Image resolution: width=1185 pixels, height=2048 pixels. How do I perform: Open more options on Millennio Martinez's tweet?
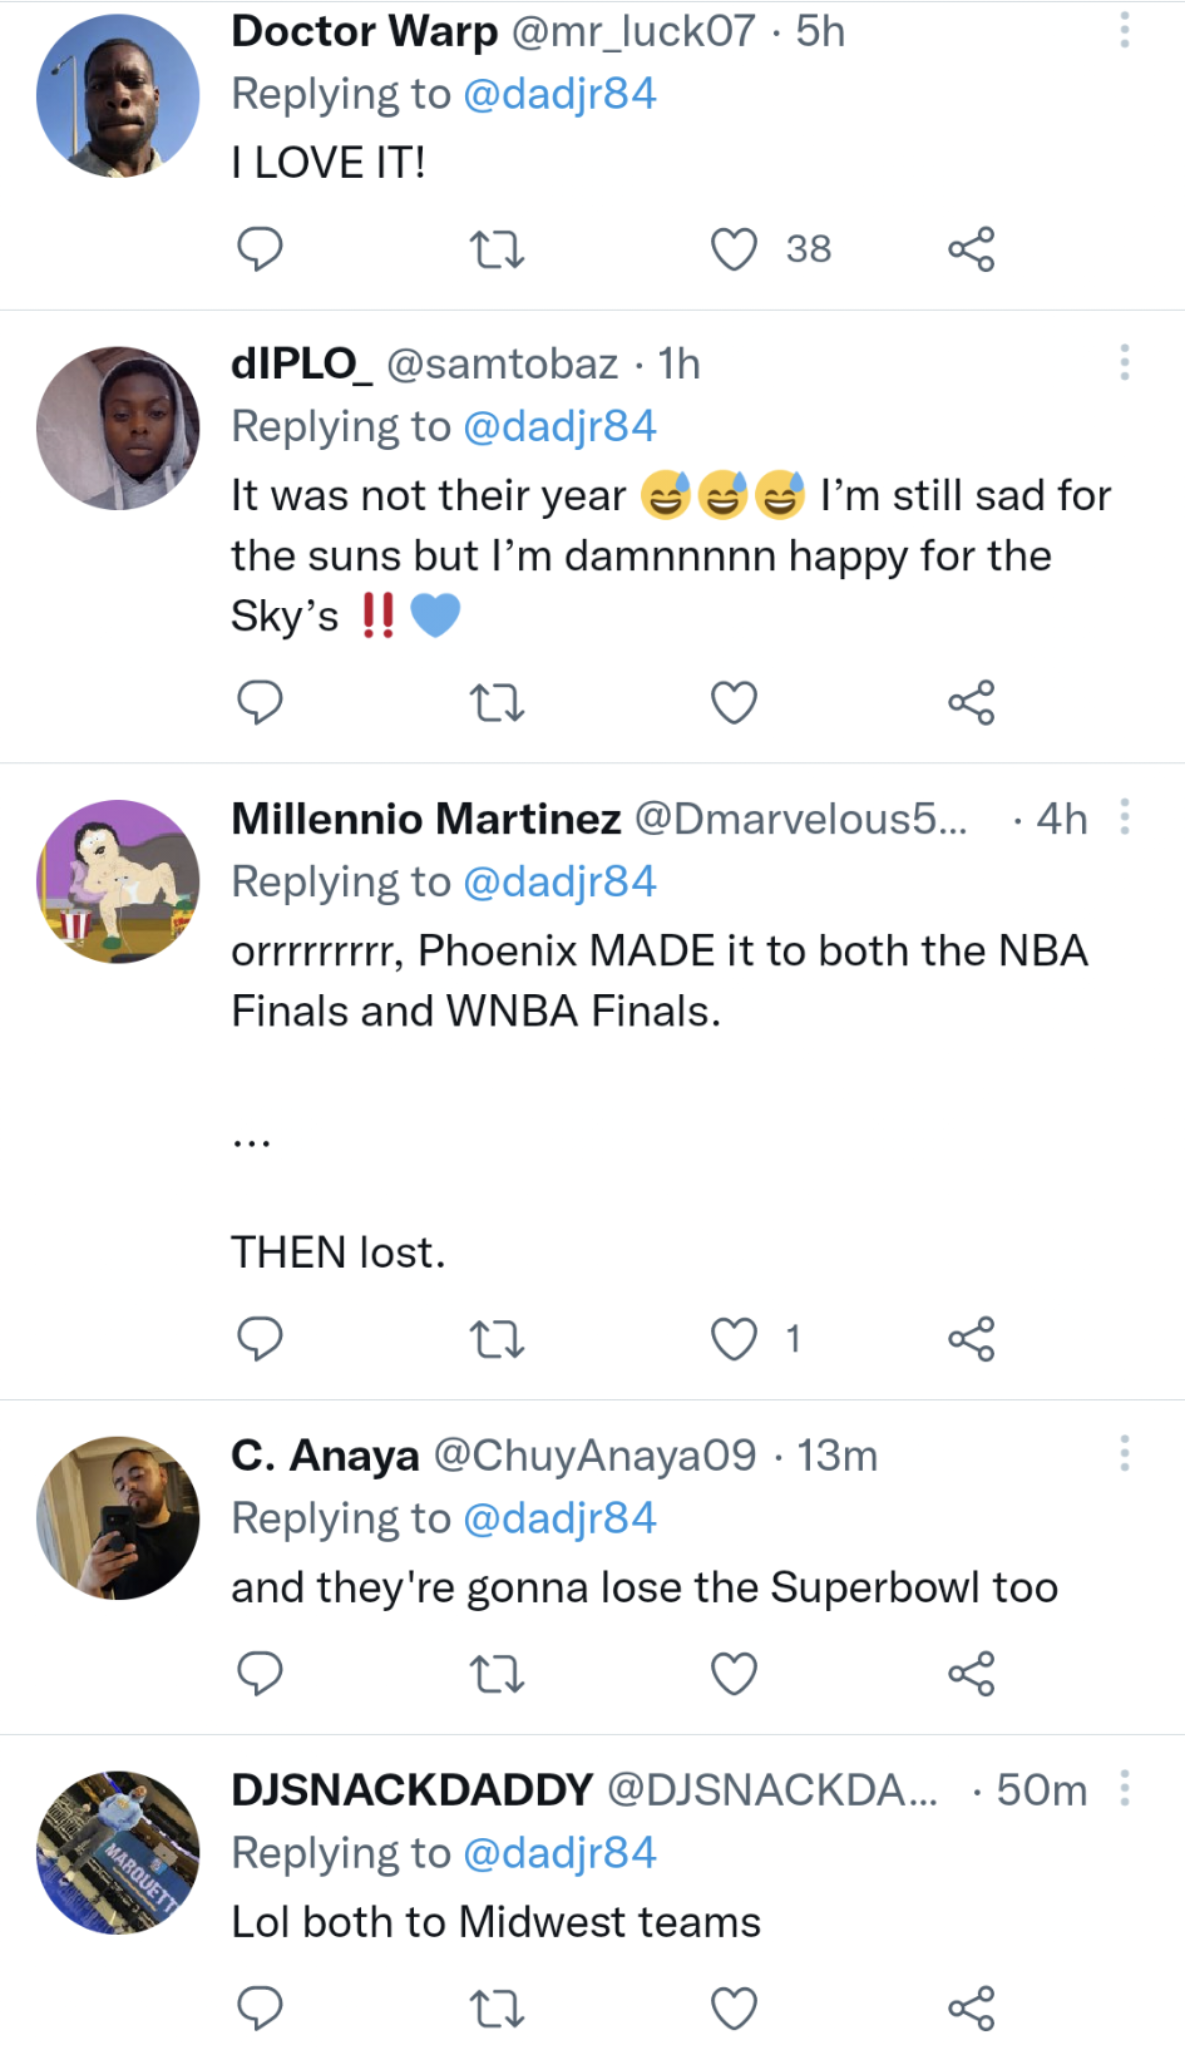(1125, 817)
